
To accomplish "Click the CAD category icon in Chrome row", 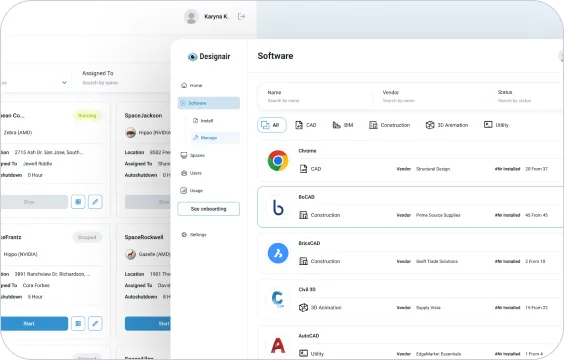I will [303, 169].
